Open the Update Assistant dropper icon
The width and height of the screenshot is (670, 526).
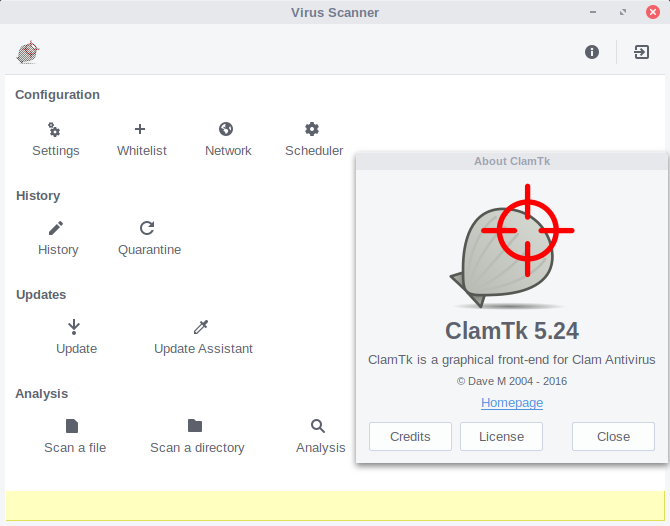click(201, 327)
